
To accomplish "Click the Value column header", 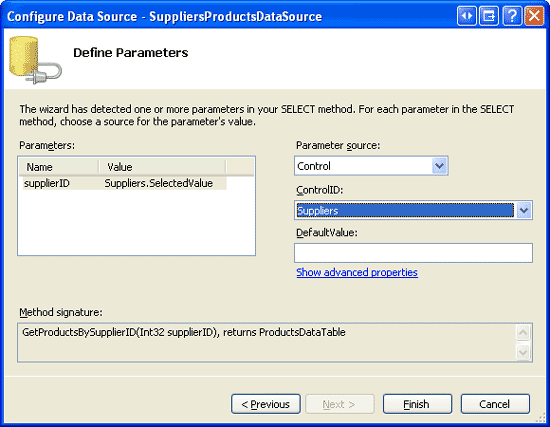I will click(x=162, y=167).
